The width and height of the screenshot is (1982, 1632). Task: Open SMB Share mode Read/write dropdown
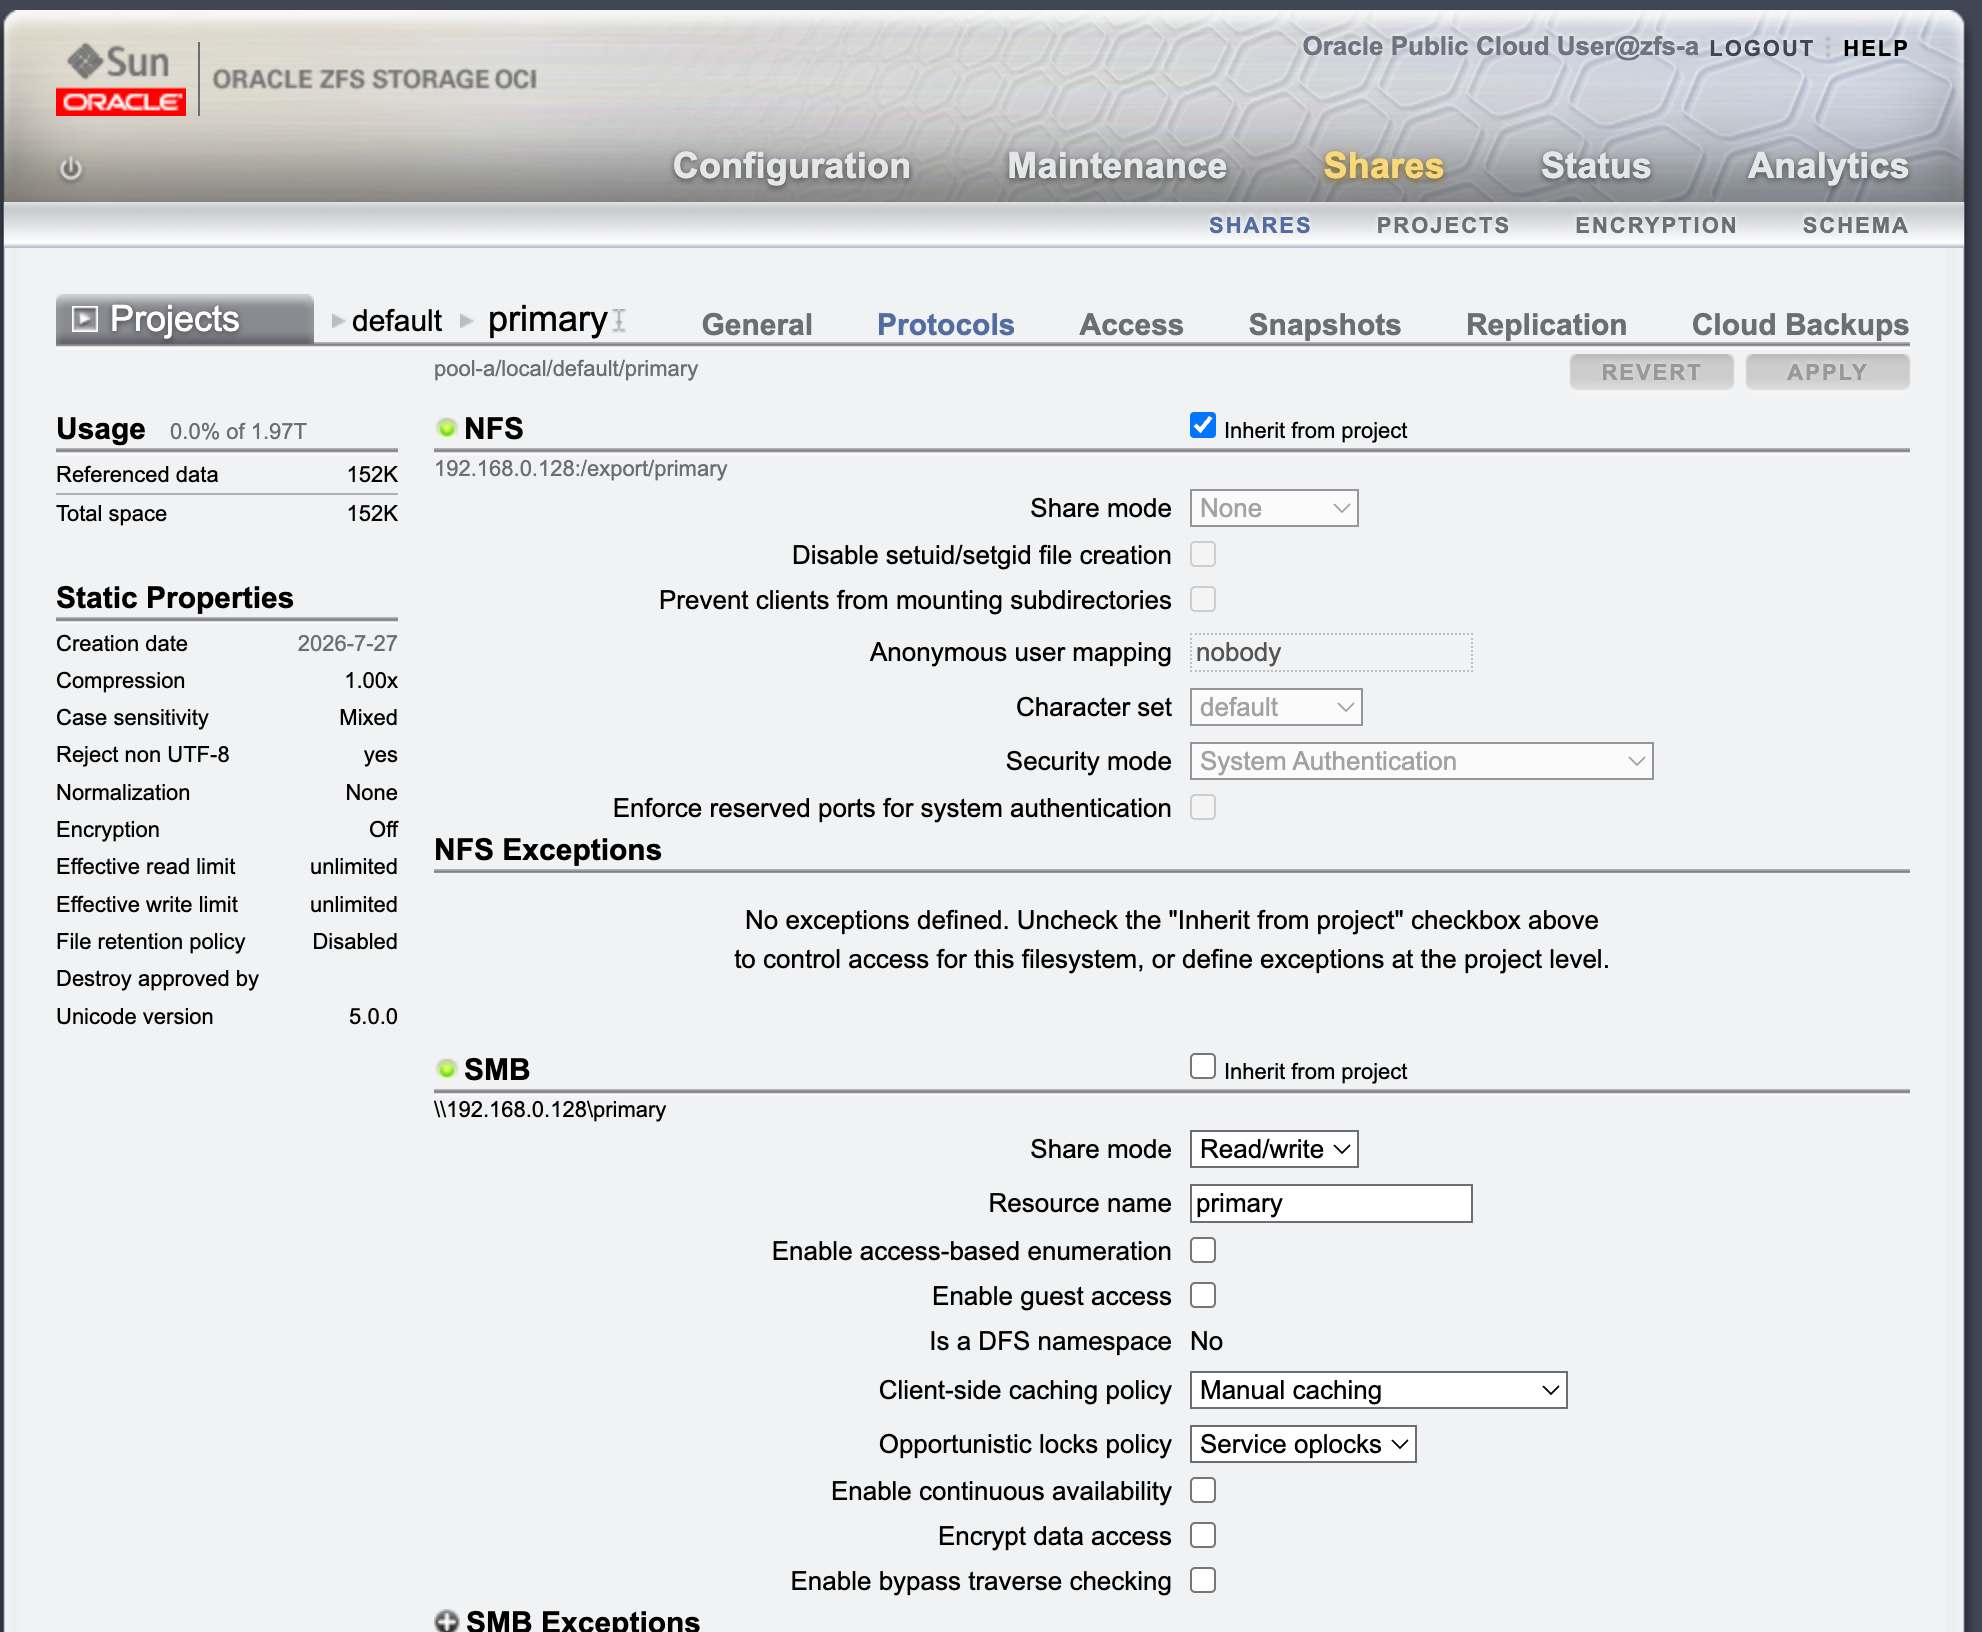tap(1274, 1149)
